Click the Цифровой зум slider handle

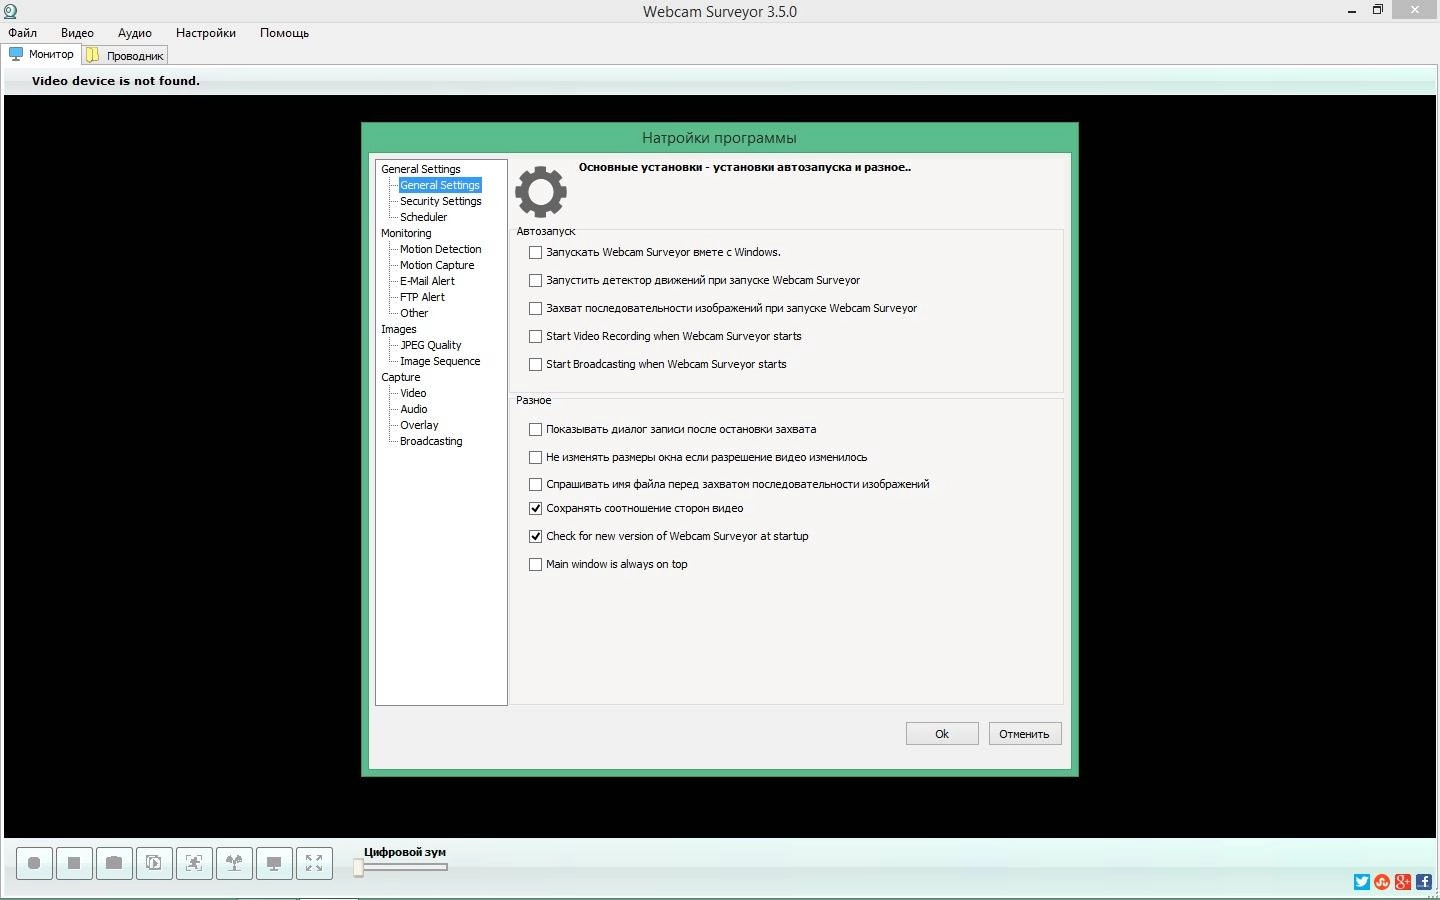point(358,868)
